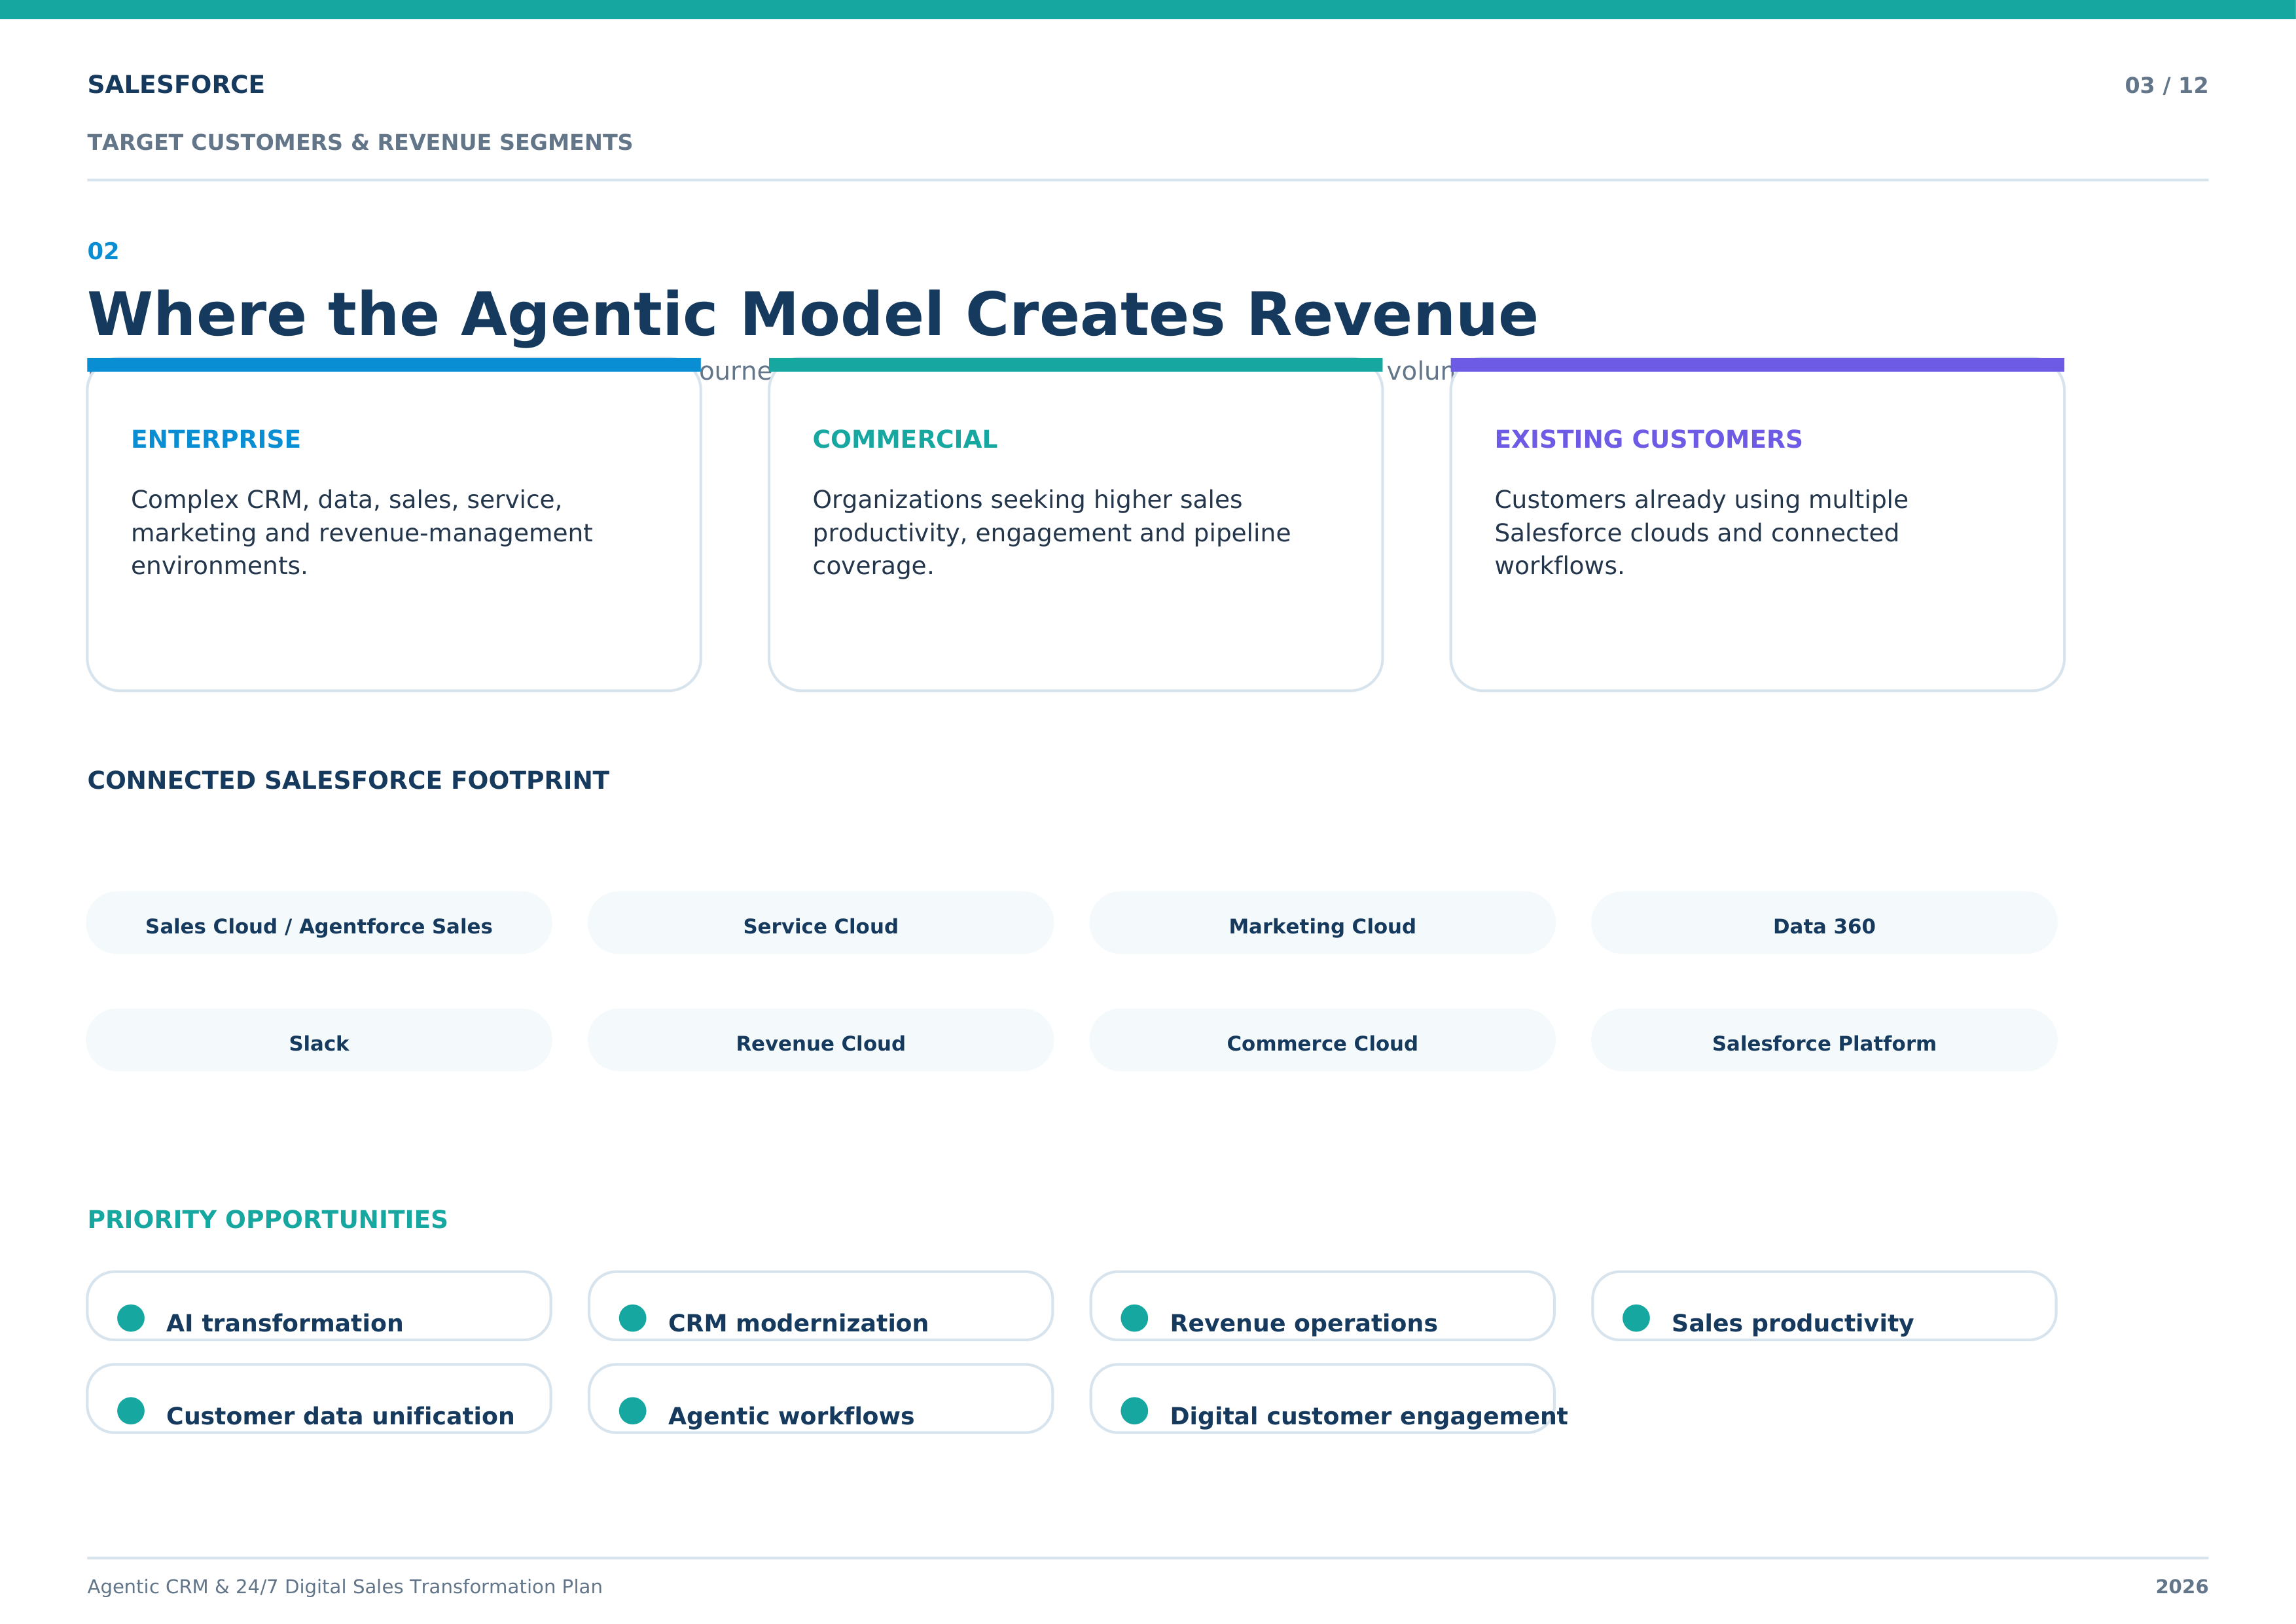Image resolution: width=2296 pixels, height=1624 pixels.
Task: Select the Marketing Cloud pill
Action: (x=1322, y=923)
